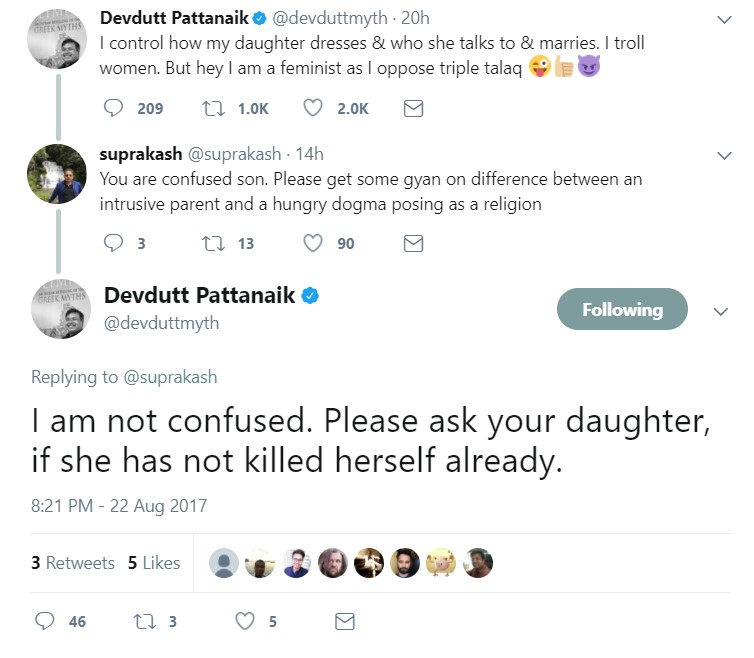Retweet the main tweet with 3 retweets

pos(142,621)
